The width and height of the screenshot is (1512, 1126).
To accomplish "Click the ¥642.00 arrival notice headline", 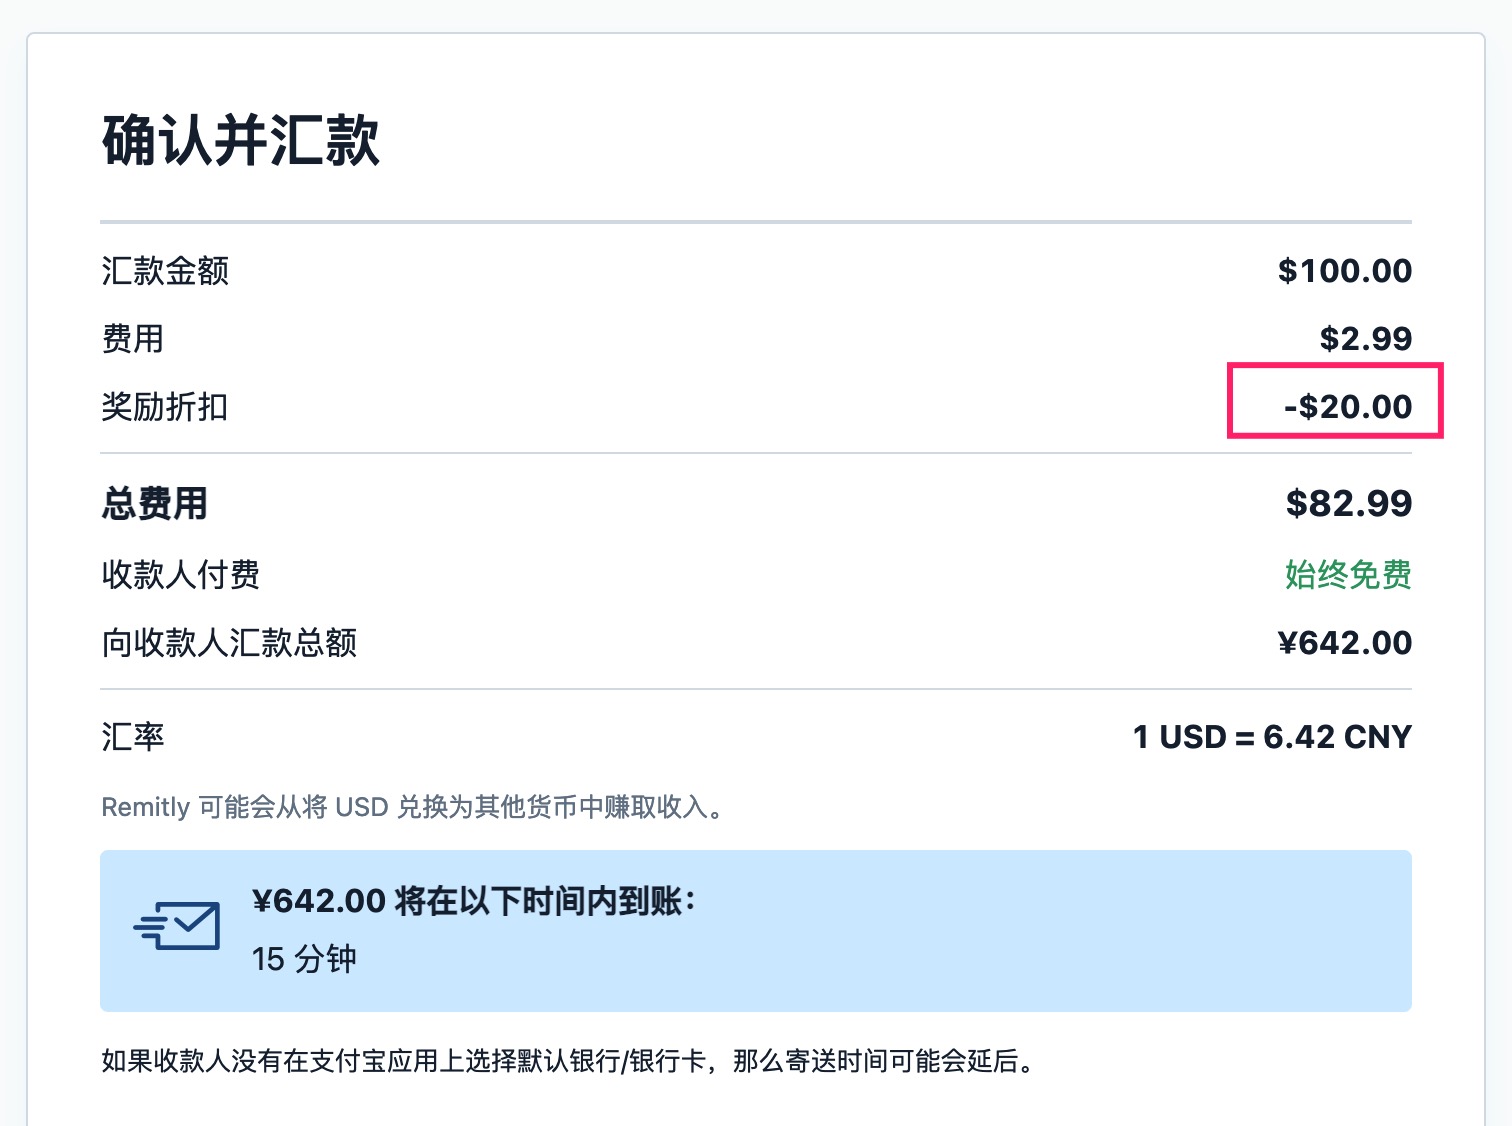I will tap(475, 900).
